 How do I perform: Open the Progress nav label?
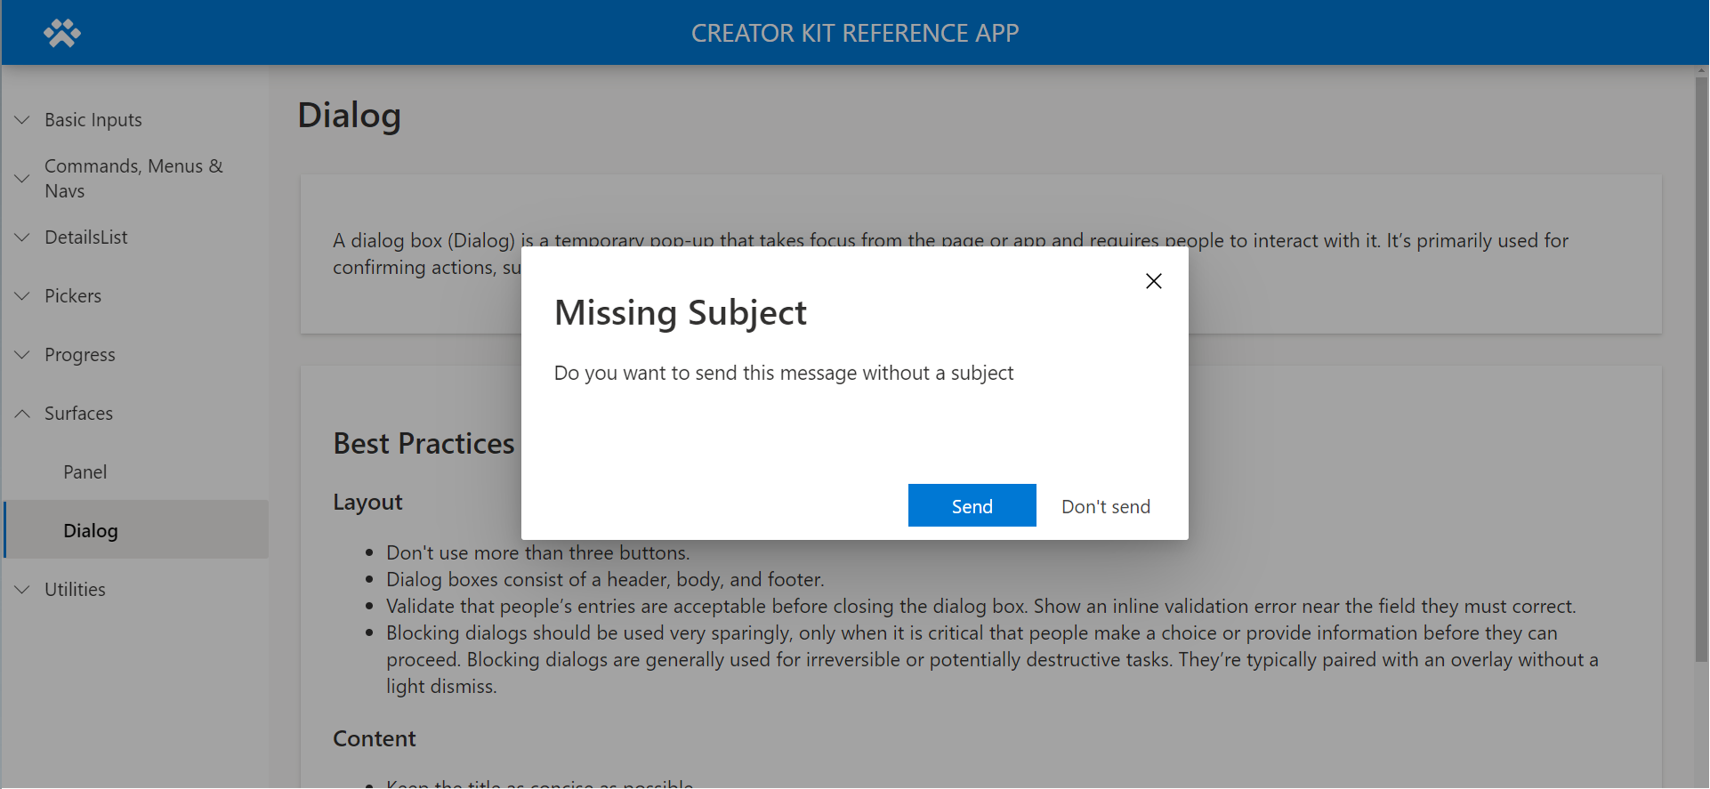[80, 355]
